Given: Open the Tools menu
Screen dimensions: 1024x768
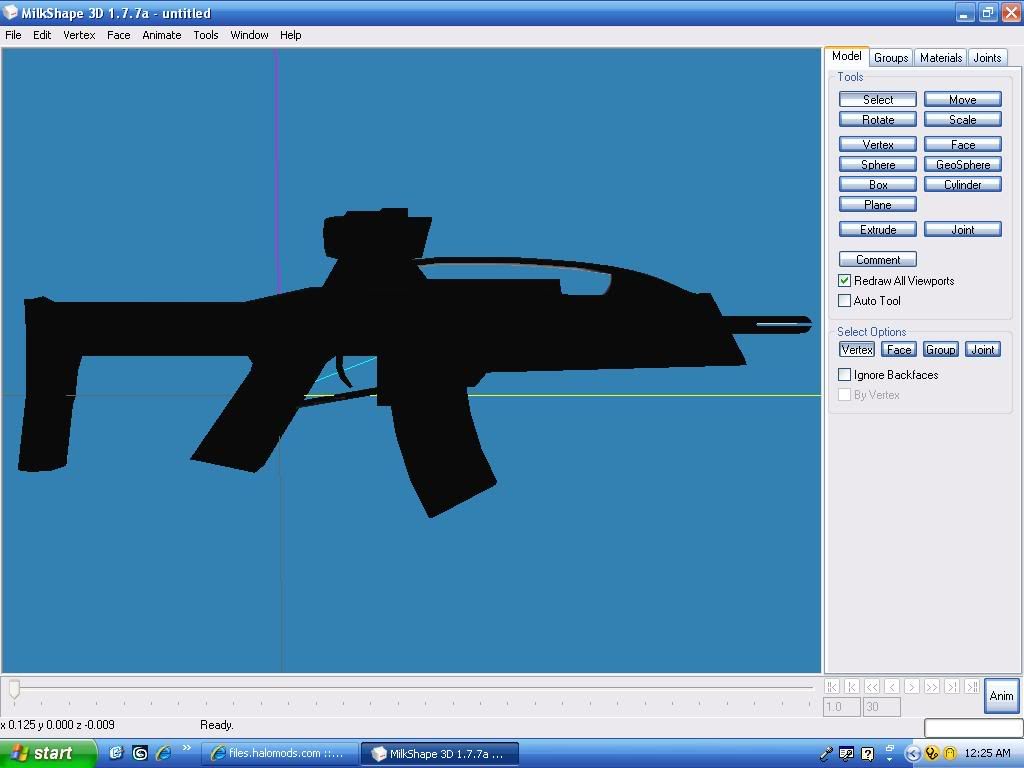Looking at the screenshot, I should pos(206,35).
